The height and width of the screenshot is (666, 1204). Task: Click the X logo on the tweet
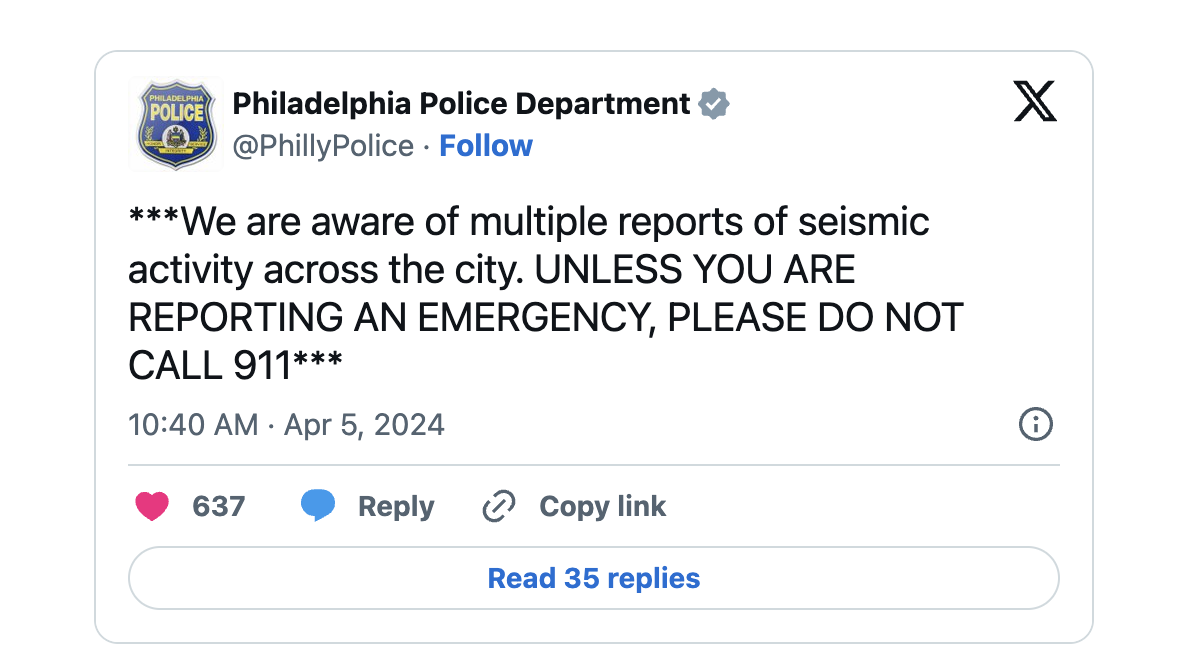coord(1035,102)
